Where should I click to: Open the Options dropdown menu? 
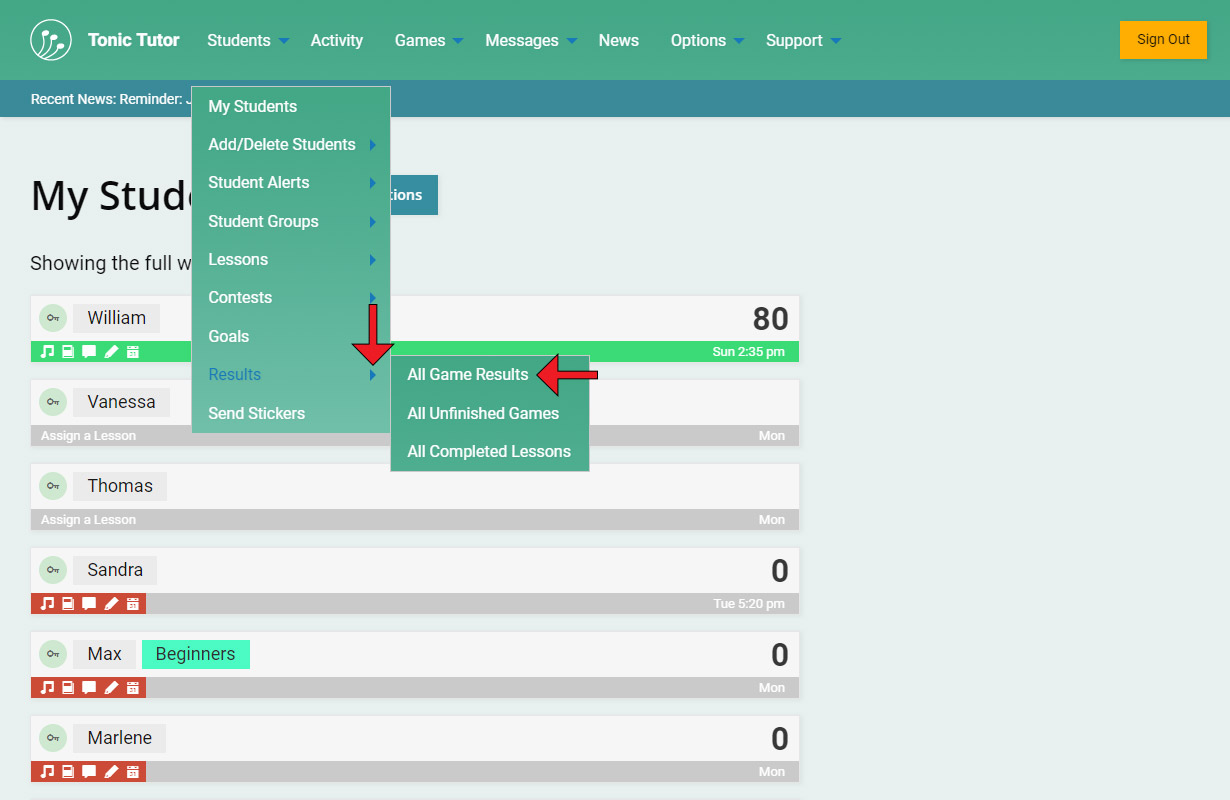click(706, 41)
